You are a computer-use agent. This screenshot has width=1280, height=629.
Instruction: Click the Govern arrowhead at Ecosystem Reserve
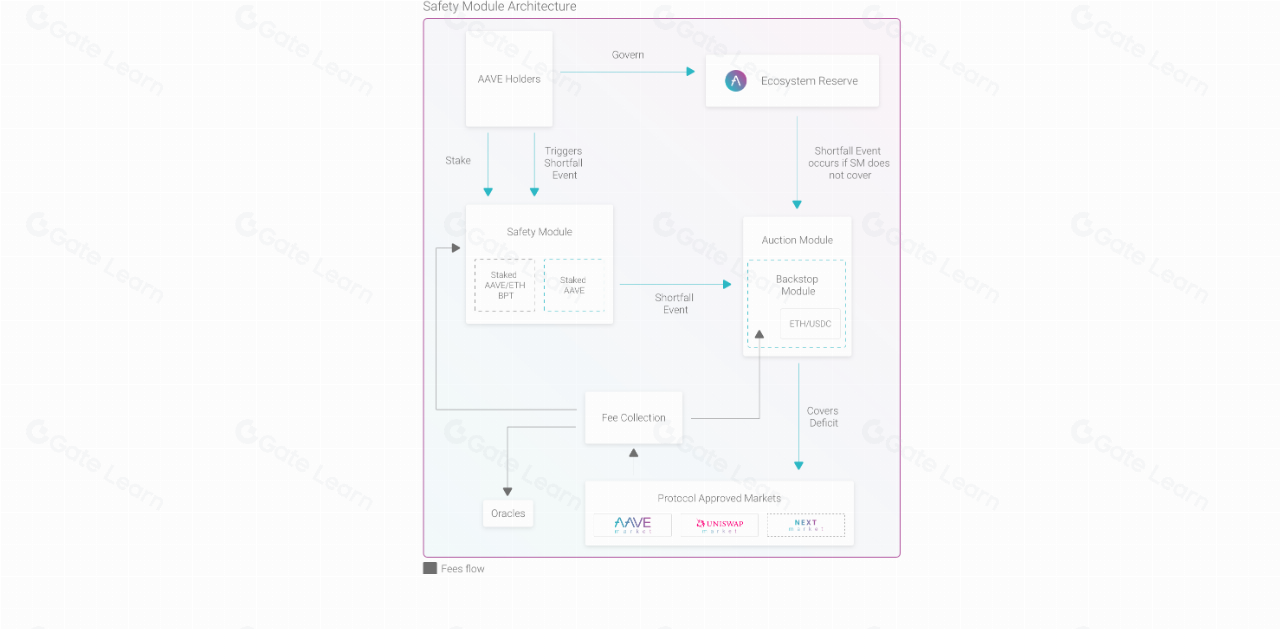pos(689,71)
